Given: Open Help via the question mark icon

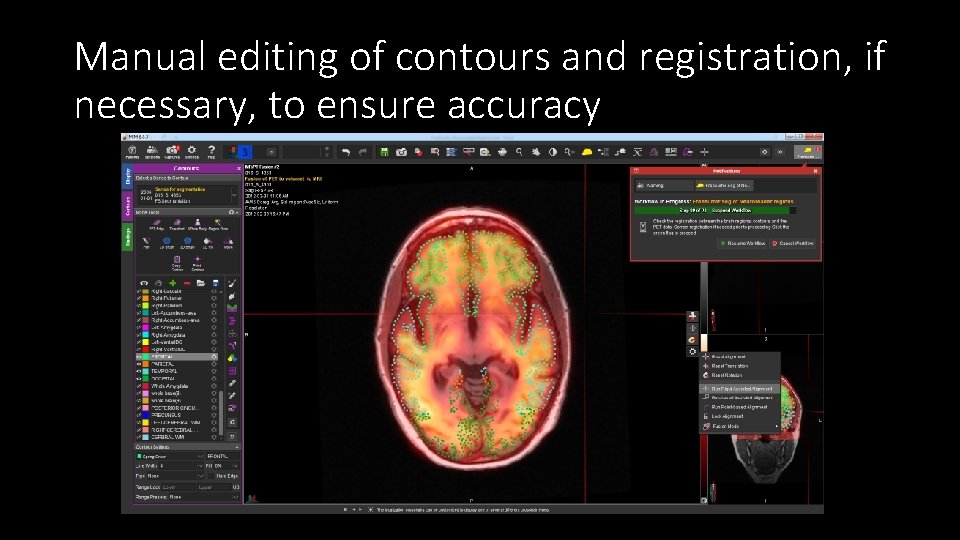Looking at the screenshot, I should (211, 151).
